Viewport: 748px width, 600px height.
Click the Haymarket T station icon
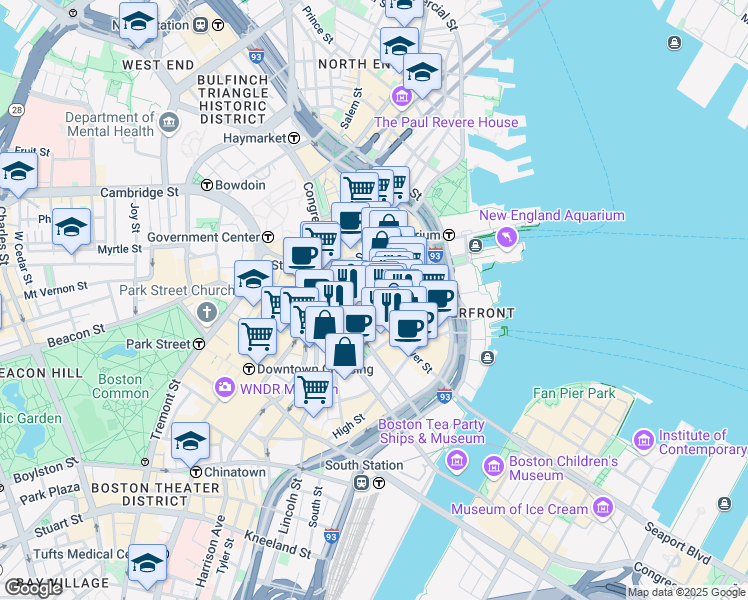294,138
